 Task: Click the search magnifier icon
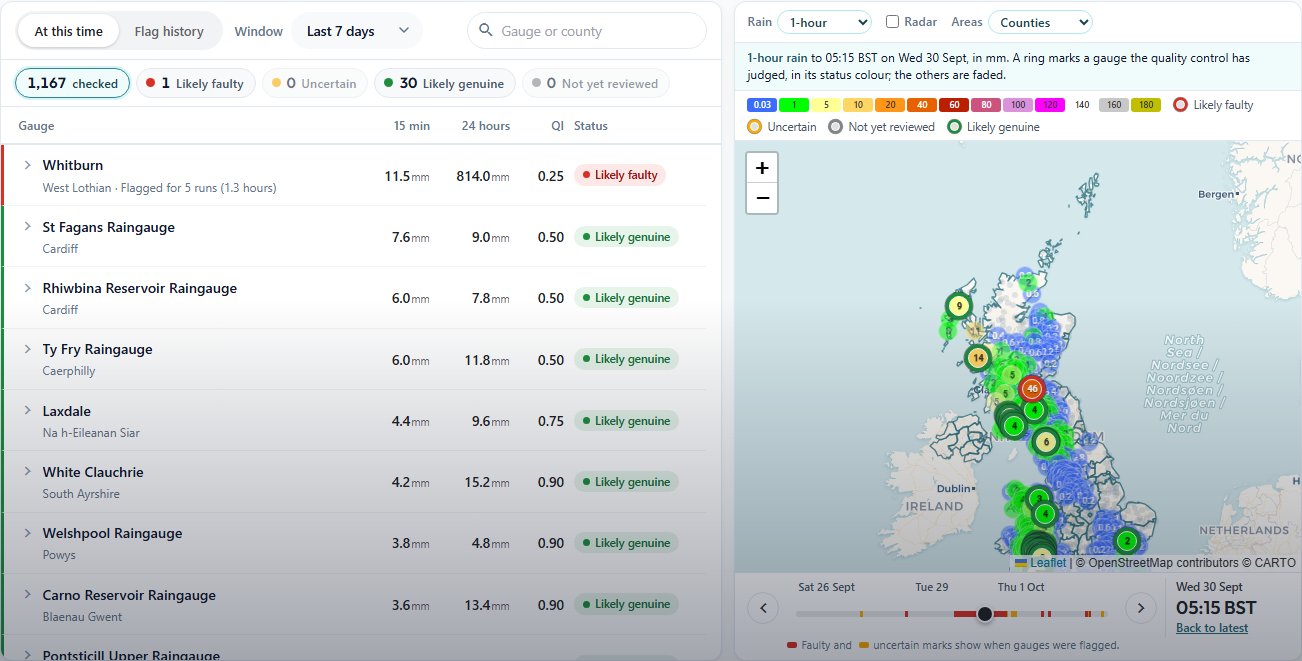pyautogui.click(x=486, y=31)
